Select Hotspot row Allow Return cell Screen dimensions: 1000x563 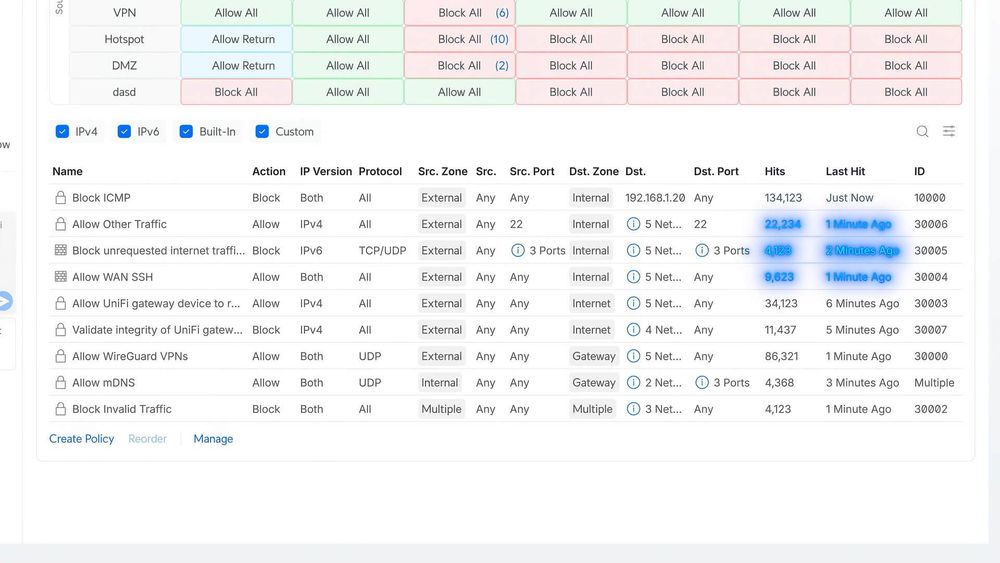coord(237,39)
